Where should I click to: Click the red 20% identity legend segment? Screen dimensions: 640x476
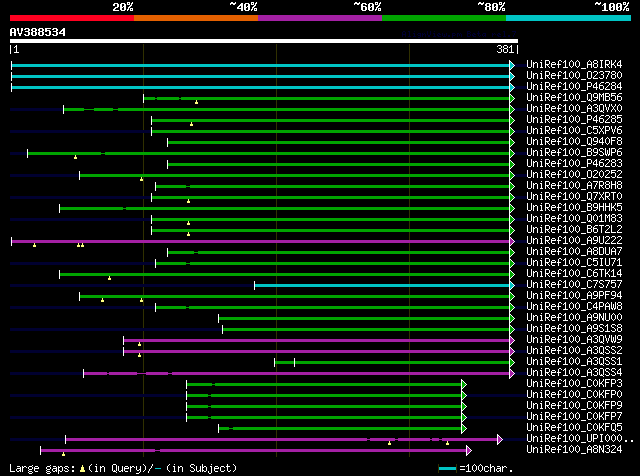tap(72, 18)
